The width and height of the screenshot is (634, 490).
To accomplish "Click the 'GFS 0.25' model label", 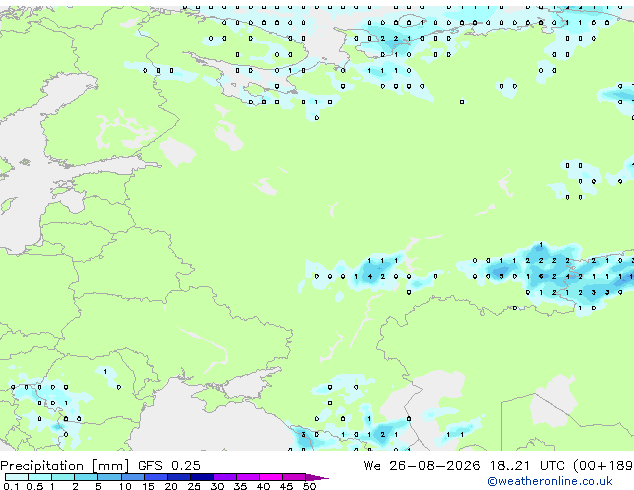I will pyautogui.click(x=169, y=465).
